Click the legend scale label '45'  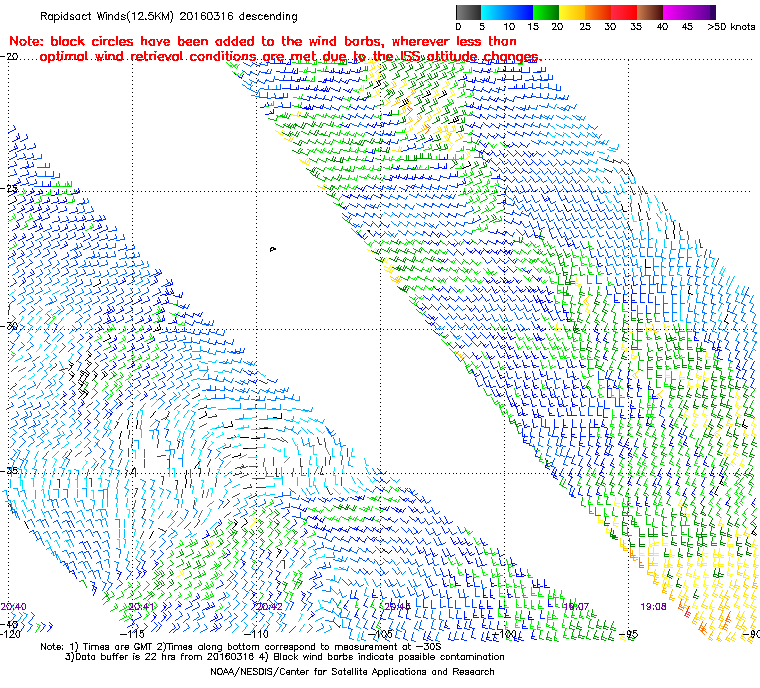click(687, 27)
